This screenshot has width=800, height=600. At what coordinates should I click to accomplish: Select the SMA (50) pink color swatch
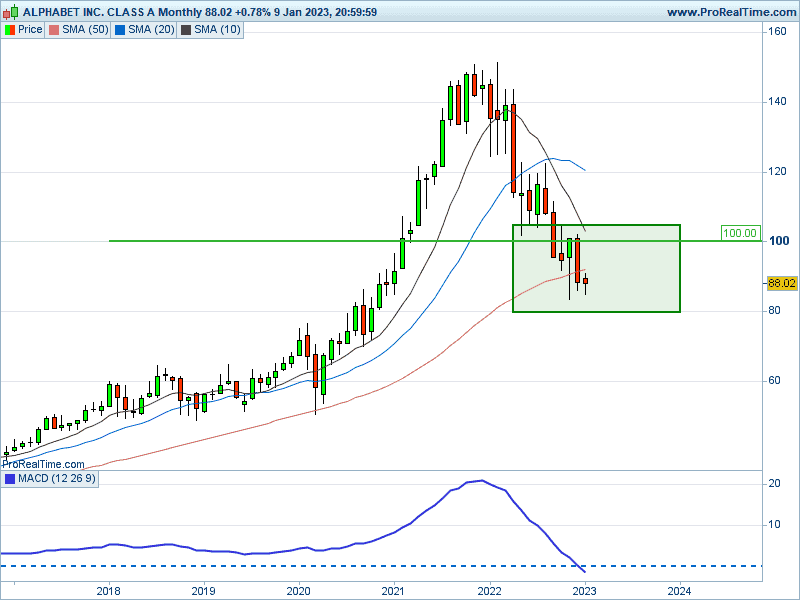55,29
